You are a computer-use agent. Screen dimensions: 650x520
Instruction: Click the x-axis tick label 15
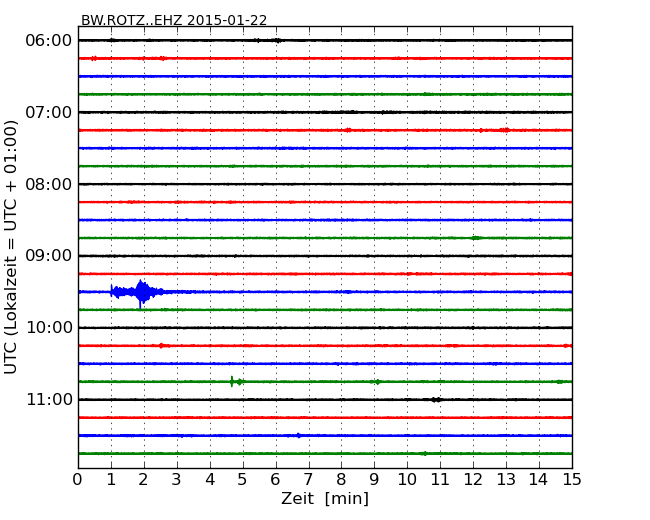572,480
